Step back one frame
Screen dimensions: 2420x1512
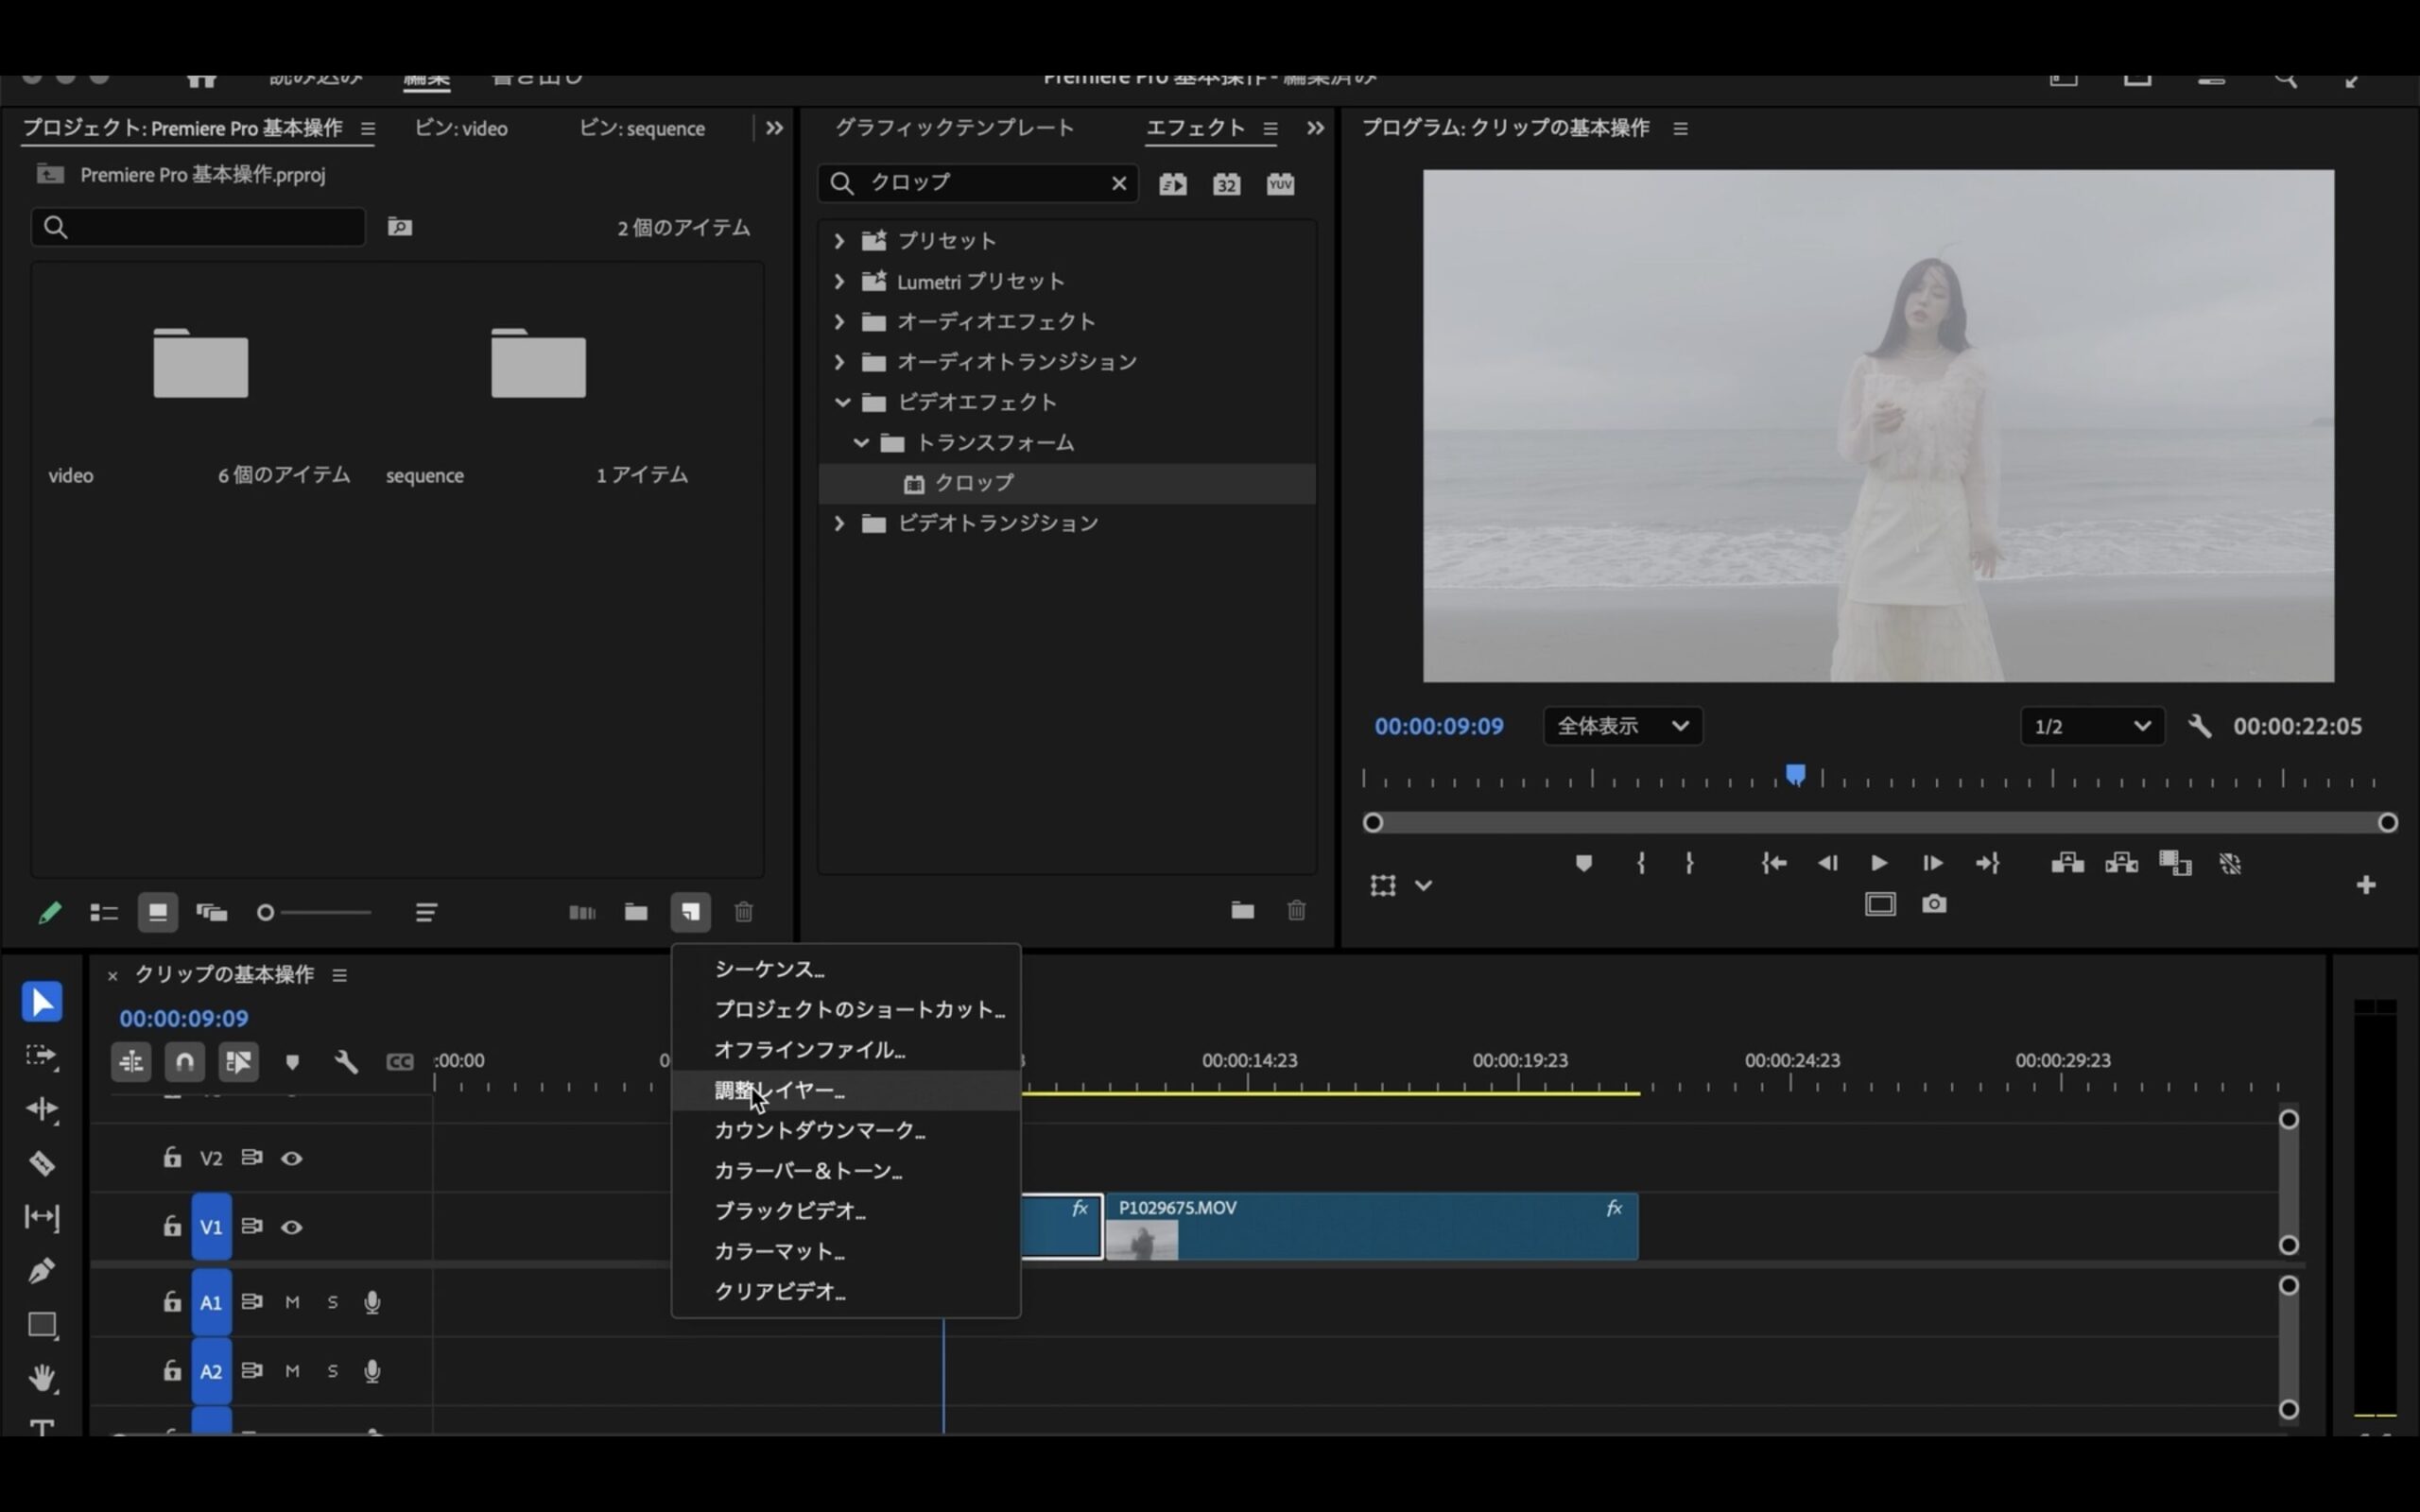point(1827,863)
